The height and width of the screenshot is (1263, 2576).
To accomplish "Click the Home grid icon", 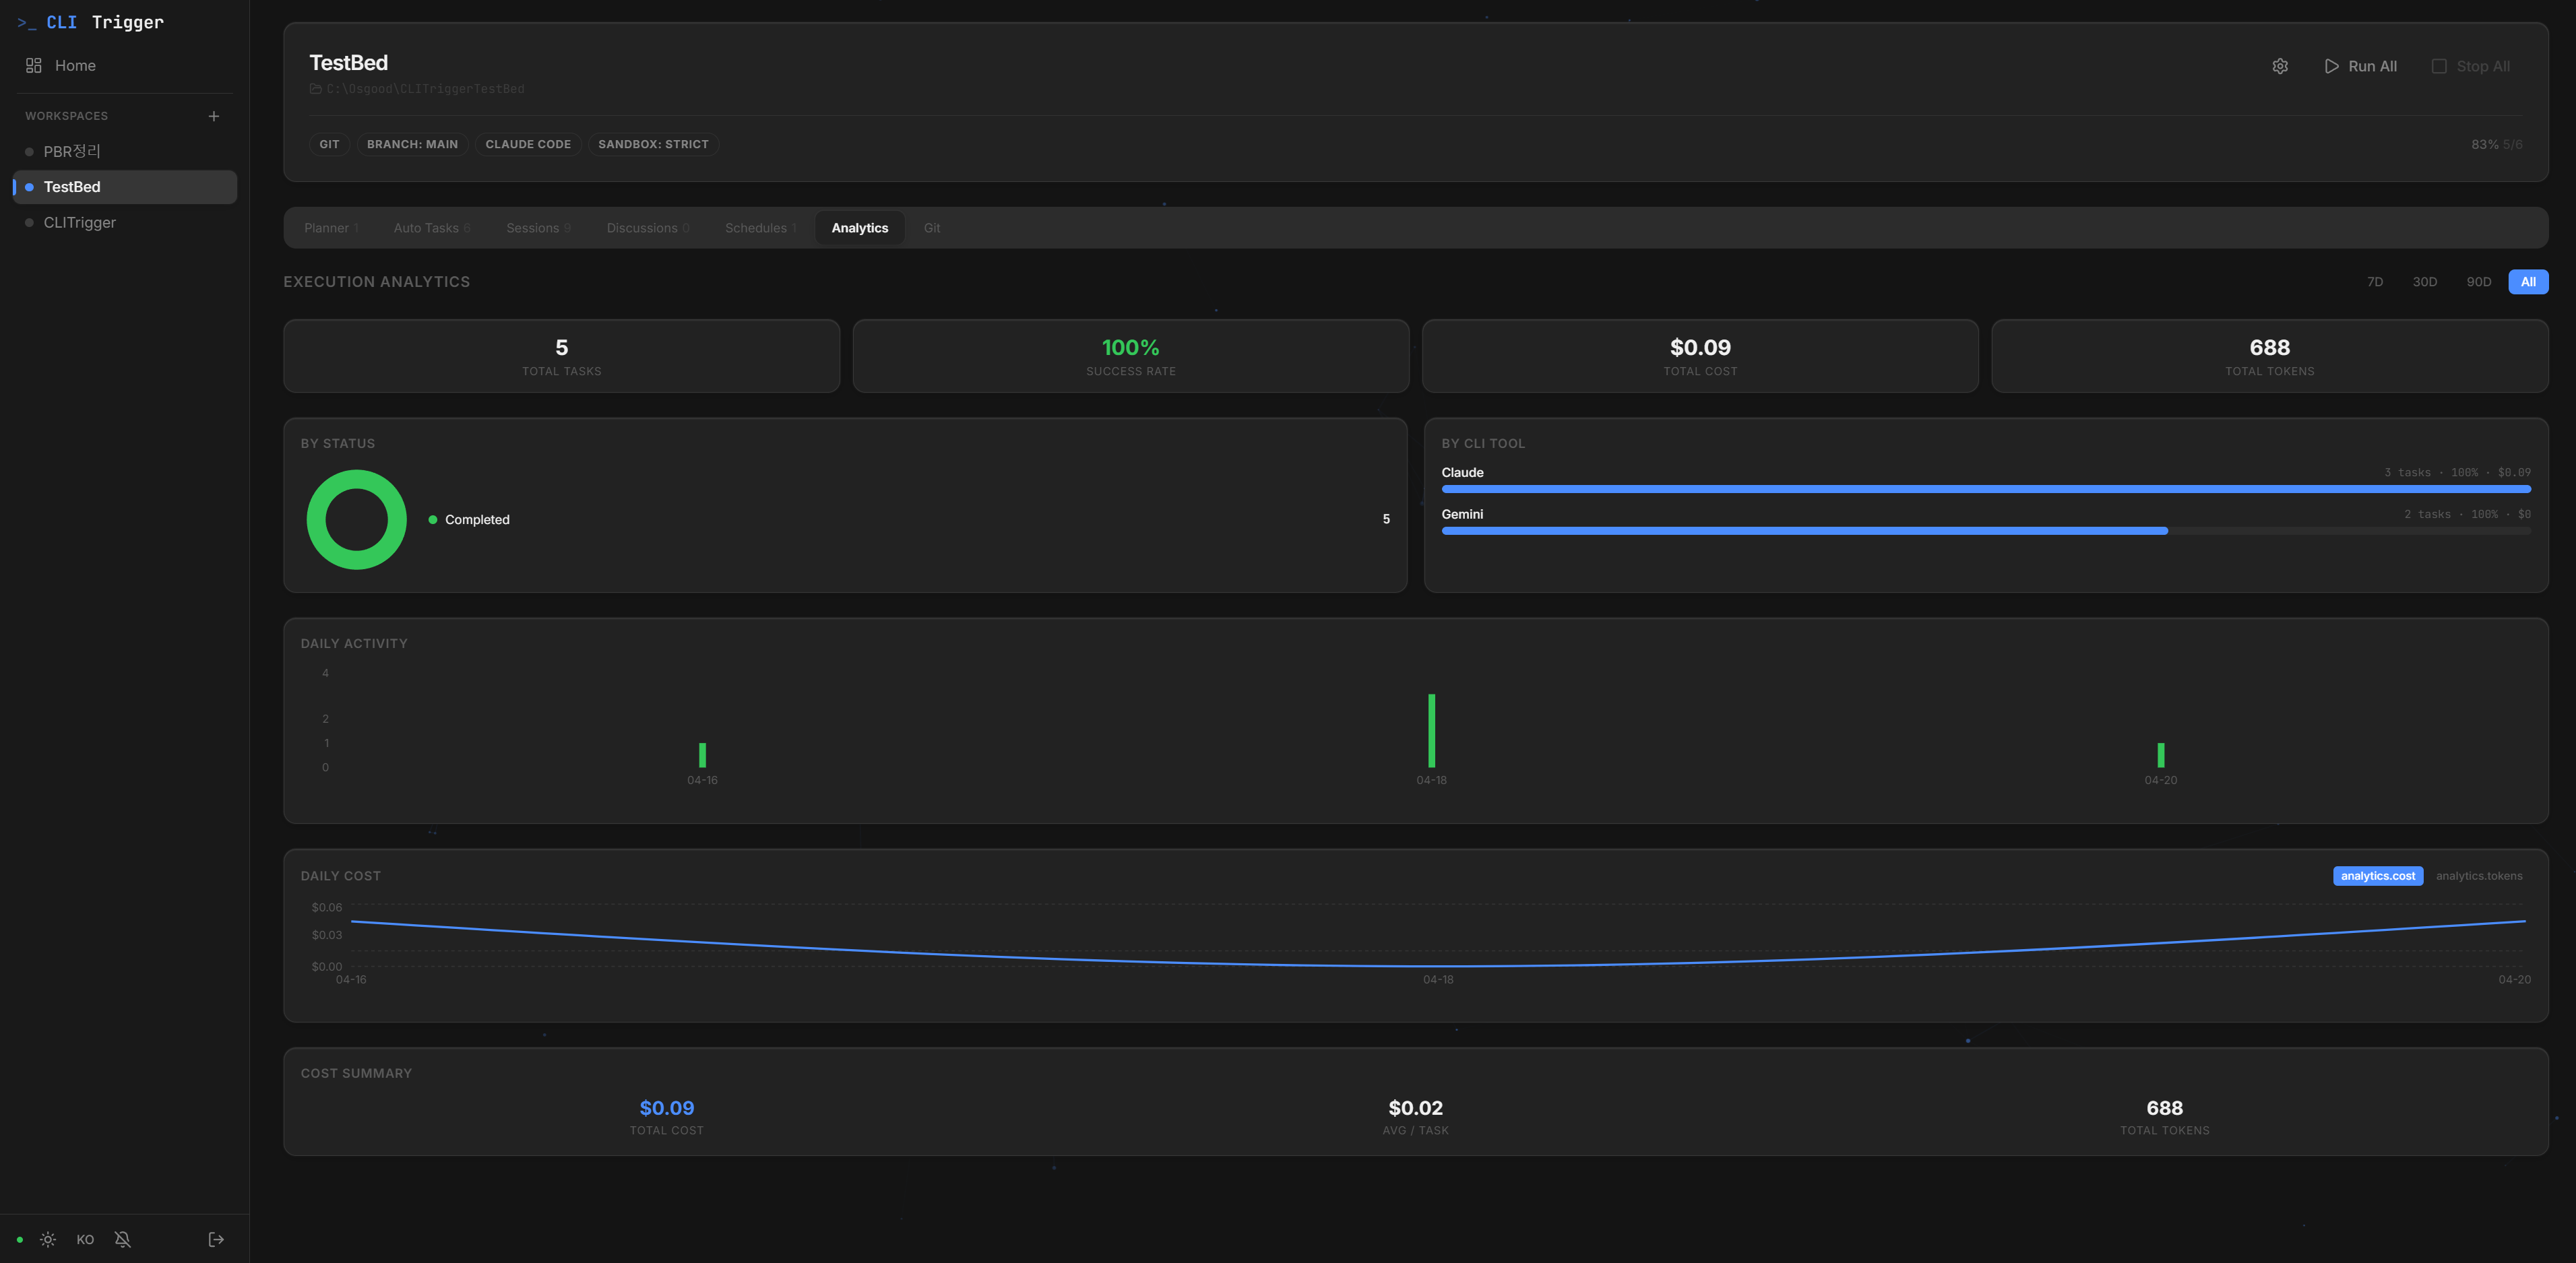I will pyautogui.click(x=34, y=65).
